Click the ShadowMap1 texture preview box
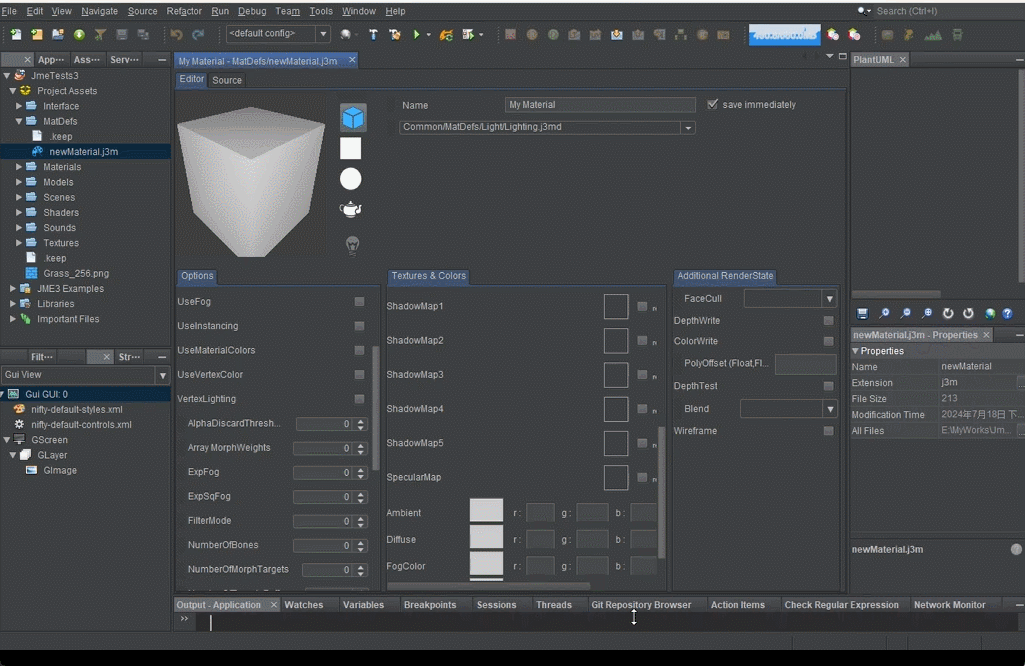Image resolution: width=1025 pixels, height=666 pixels. [x=616, y=307]
